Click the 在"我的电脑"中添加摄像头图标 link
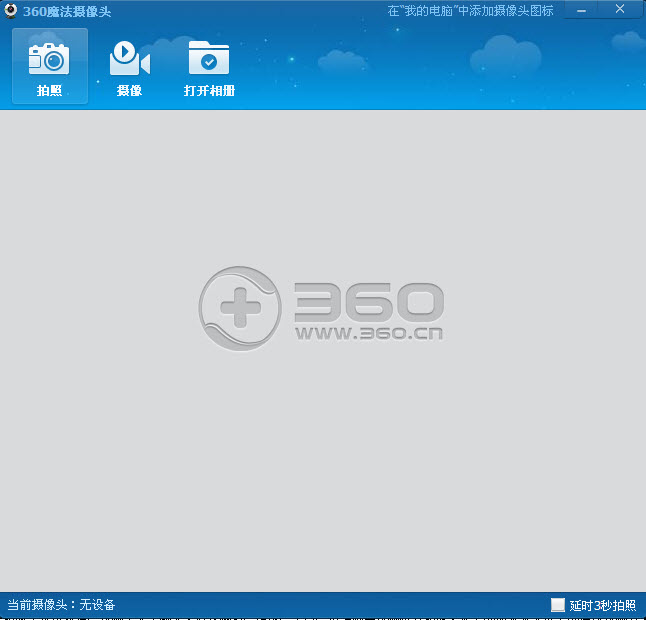Image resolution: width=646 pixels, height=620 pixels. [470, 11]
